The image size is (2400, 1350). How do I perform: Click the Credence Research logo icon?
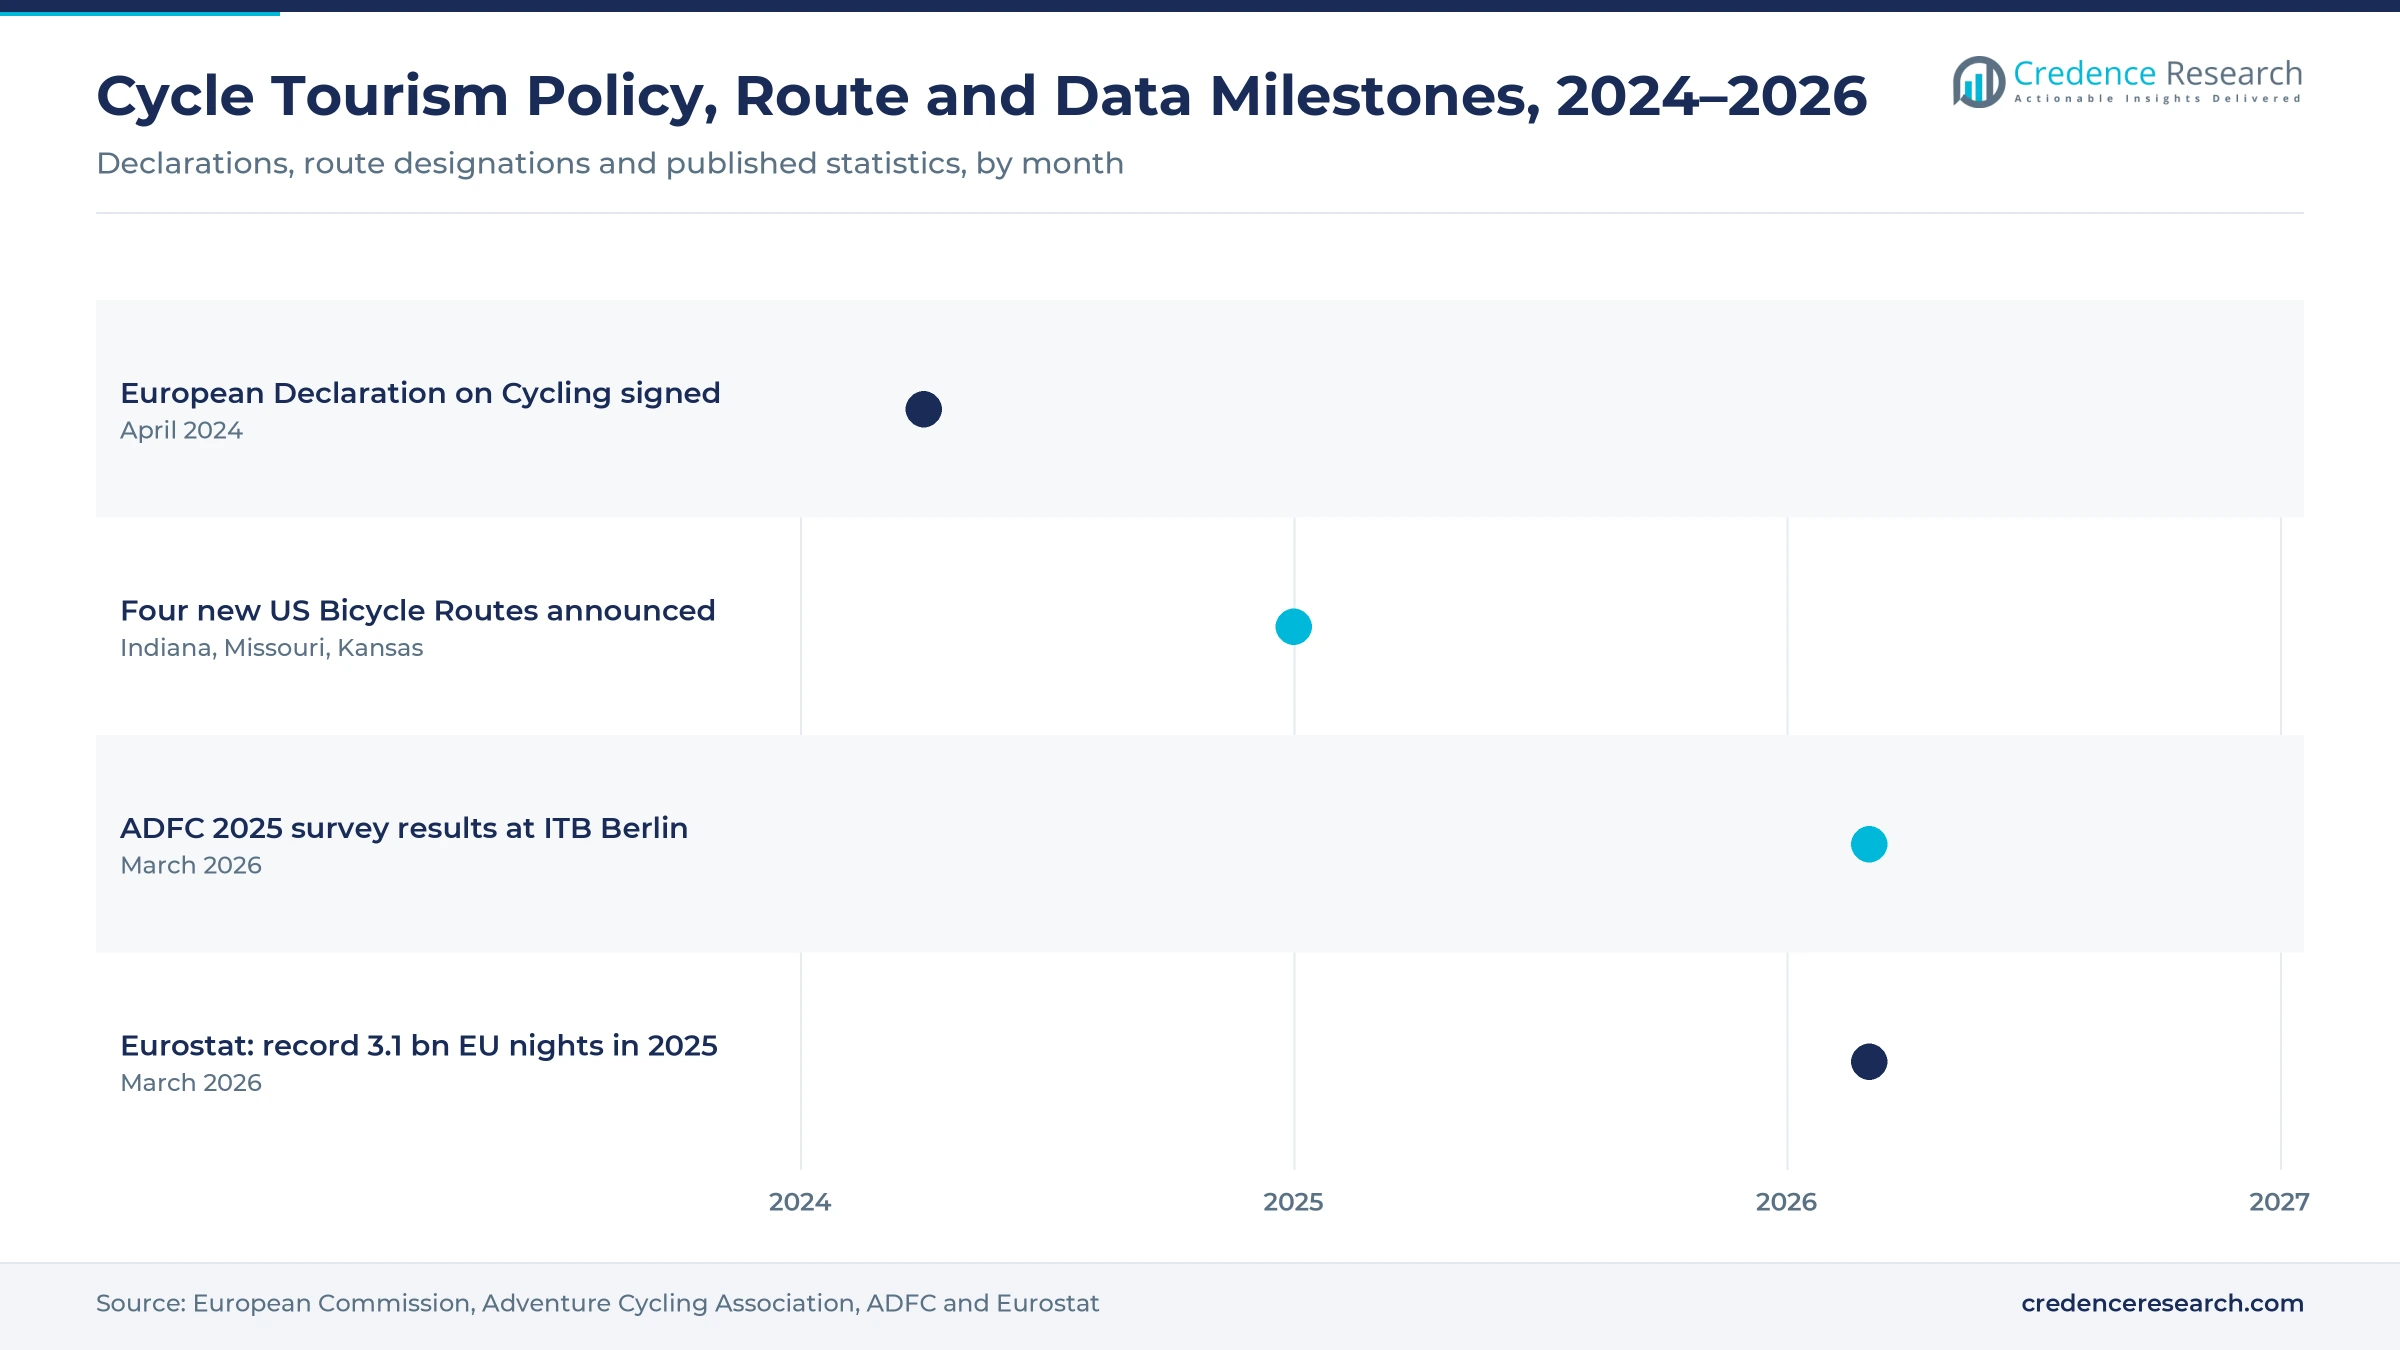pyautogui.click(x=1978, y=82)
